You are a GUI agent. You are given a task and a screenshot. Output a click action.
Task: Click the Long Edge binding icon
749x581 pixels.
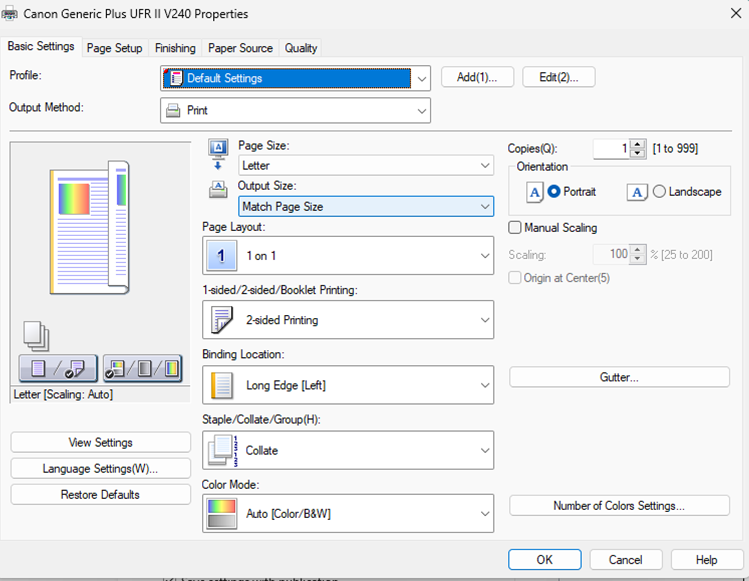[x=222, y=385]
